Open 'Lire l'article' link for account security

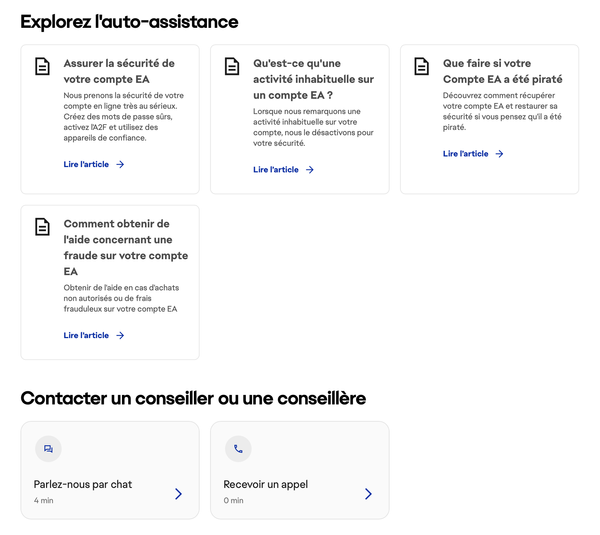(x=86, y=164)
